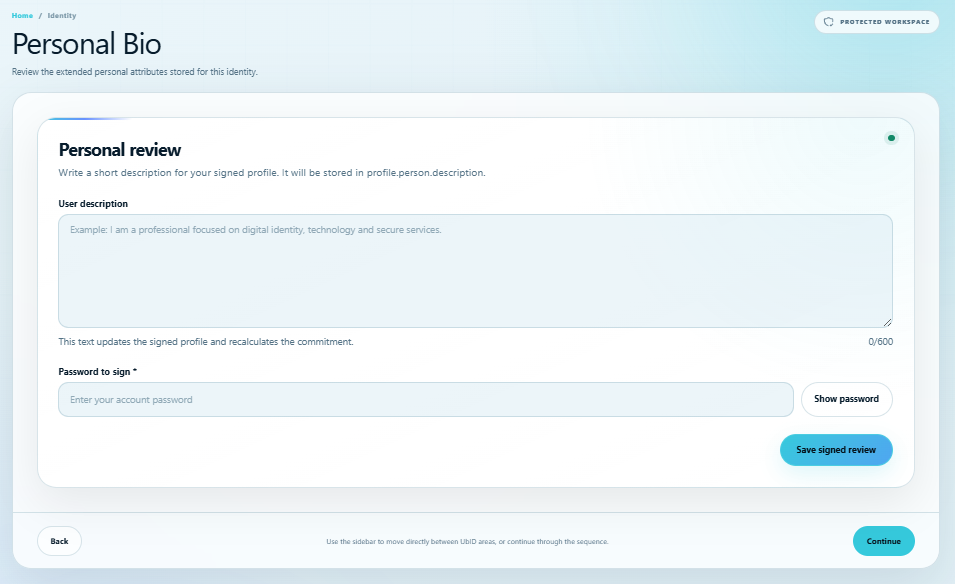Click the subtitle about extended personal attributes
Image resolution: width=955 pixels, height=584 pixels.
coord(135,72)
